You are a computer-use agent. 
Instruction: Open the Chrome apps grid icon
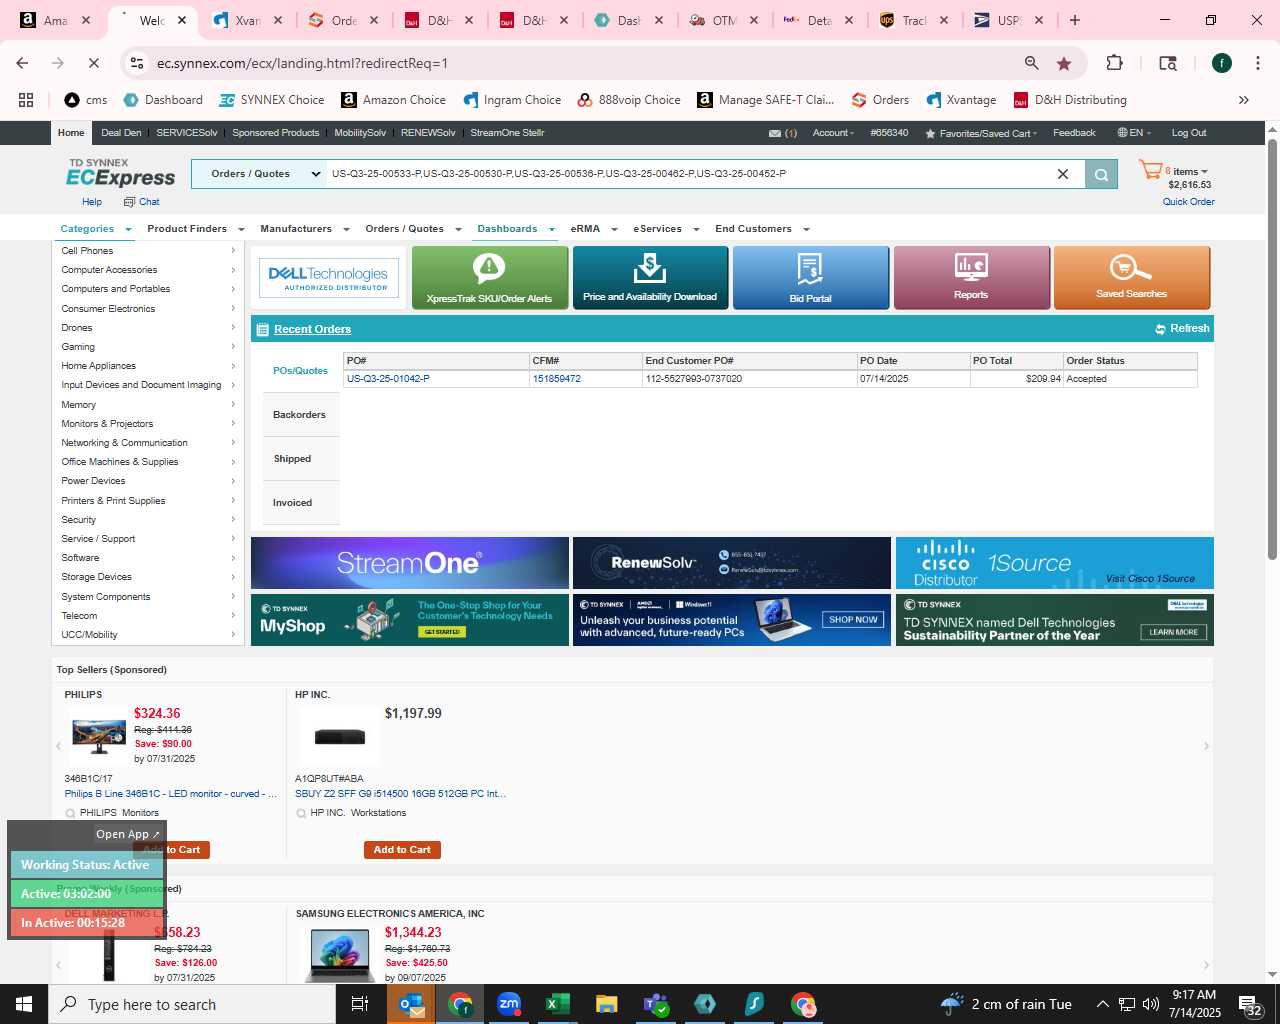click(26, 100)
